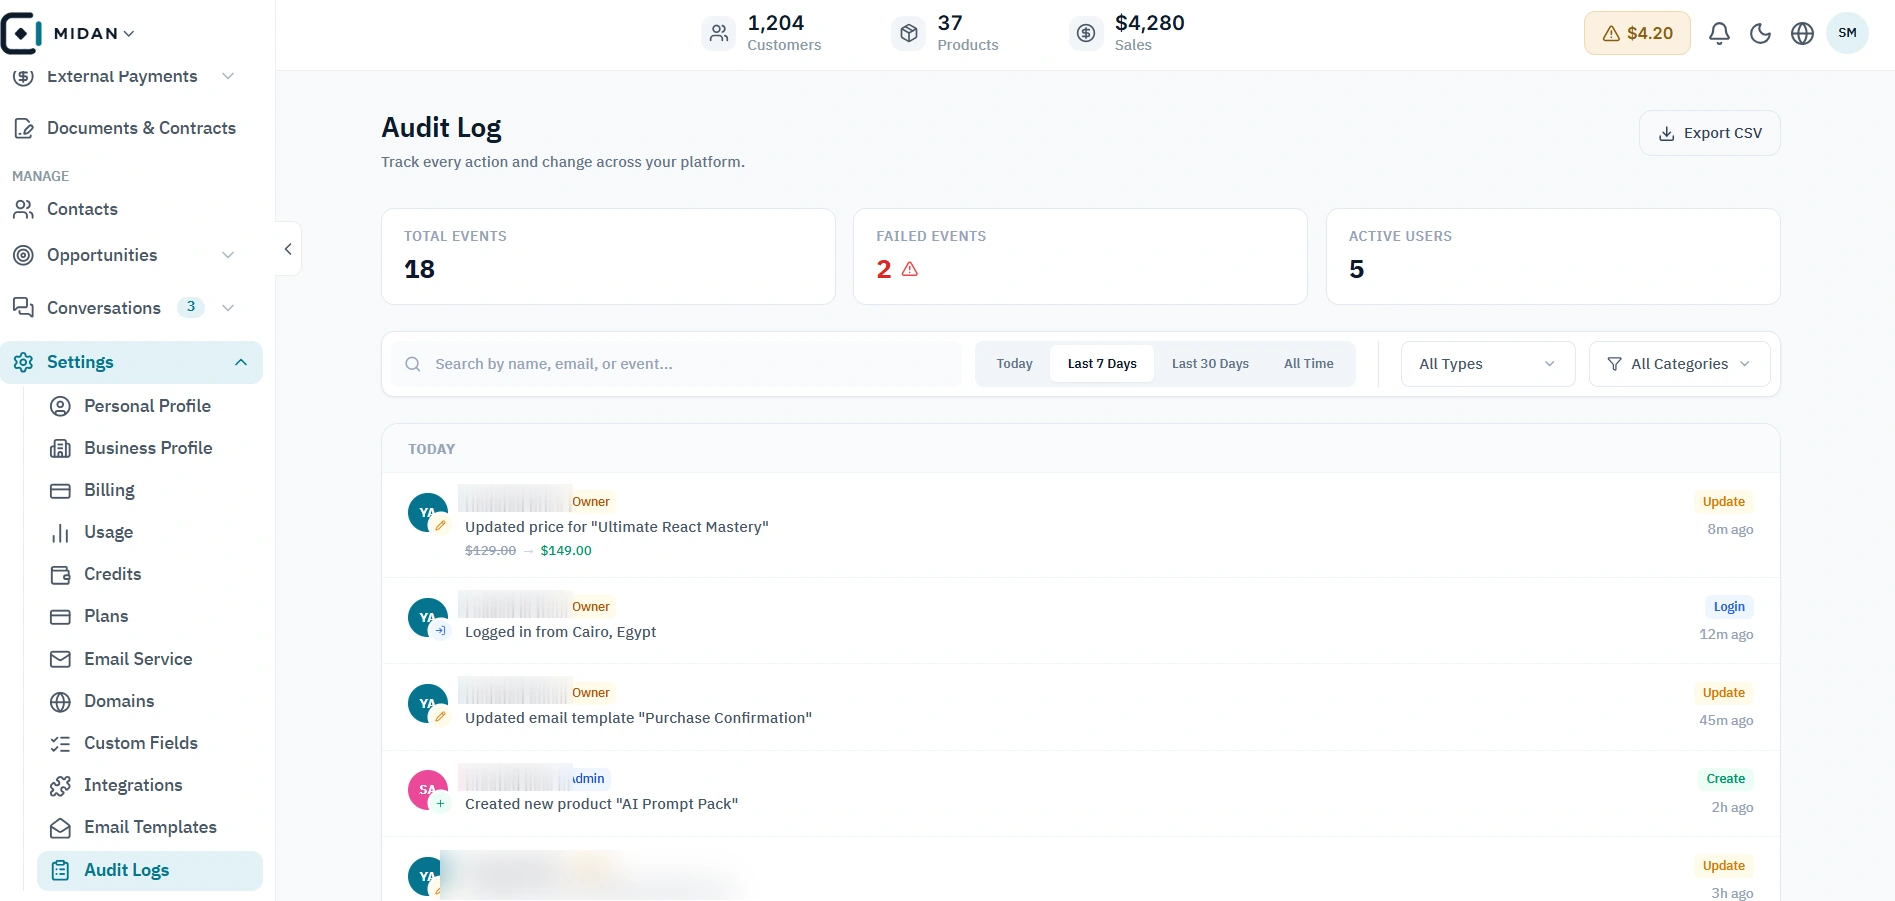Open the All Types dropdown
This screenshot has height=901, width=1895.
coord(1488,364)
